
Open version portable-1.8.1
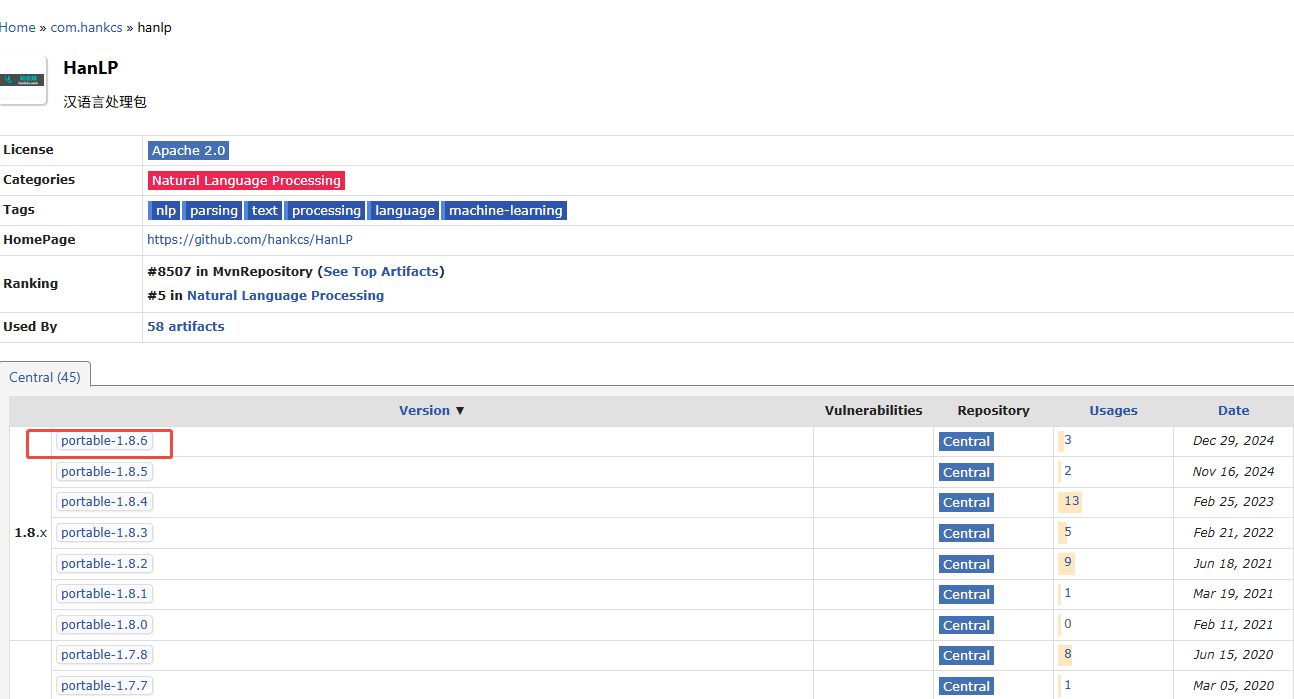(104, 594)
